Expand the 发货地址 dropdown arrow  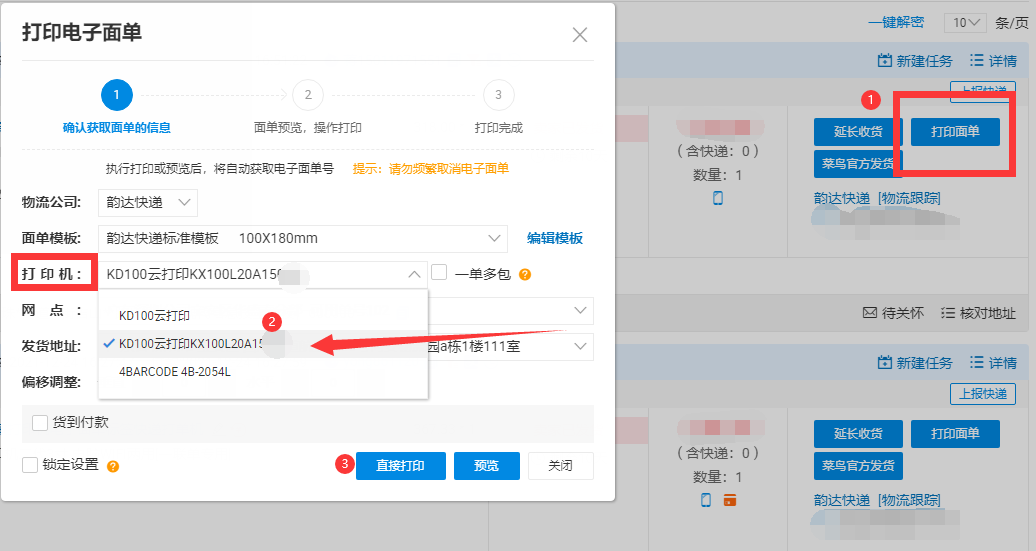point(580,346)
